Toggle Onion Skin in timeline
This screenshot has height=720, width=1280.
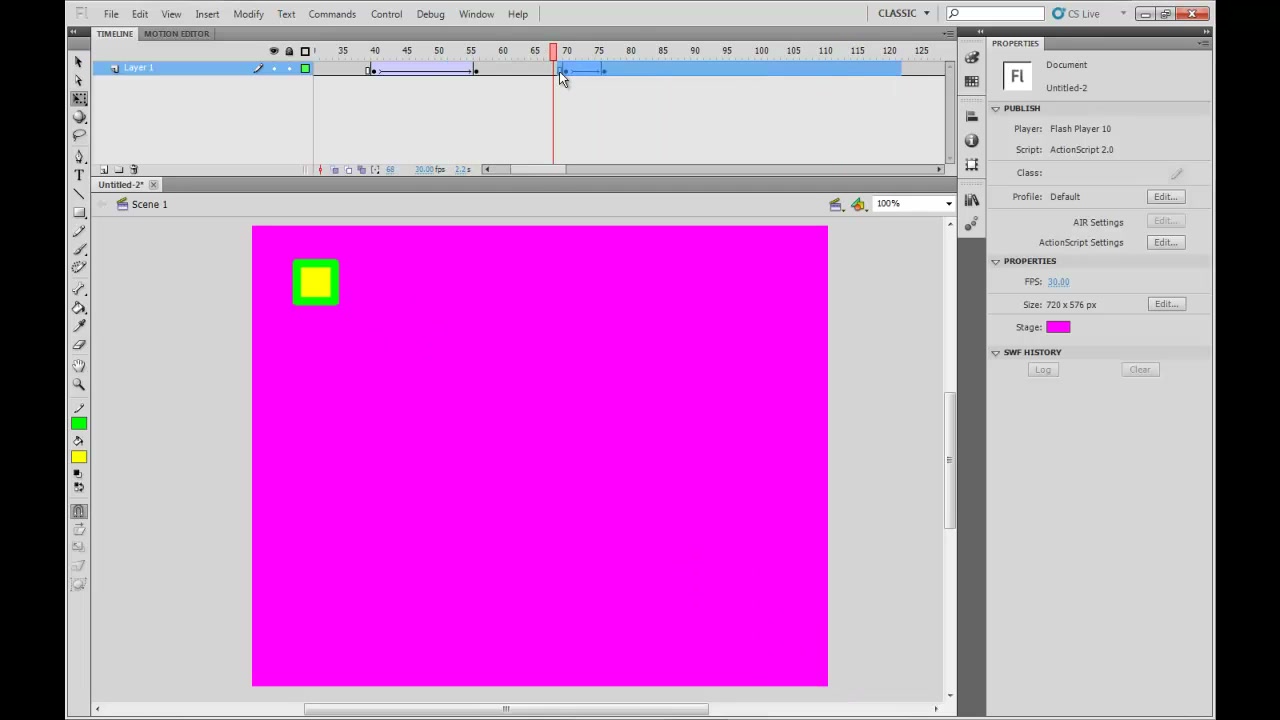335,170
